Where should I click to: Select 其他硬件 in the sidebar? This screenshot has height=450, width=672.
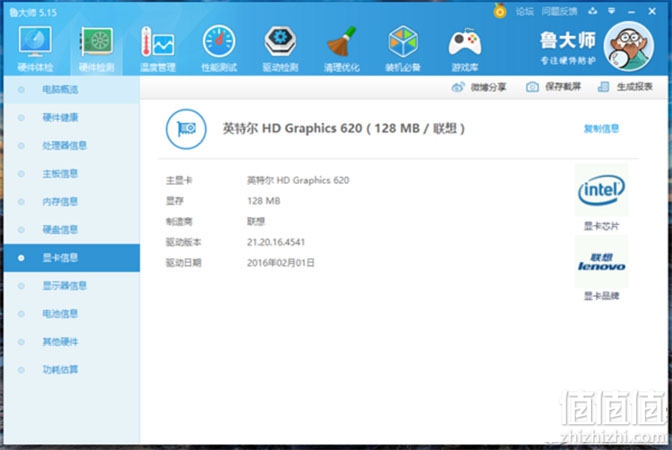tap(72, 342)
